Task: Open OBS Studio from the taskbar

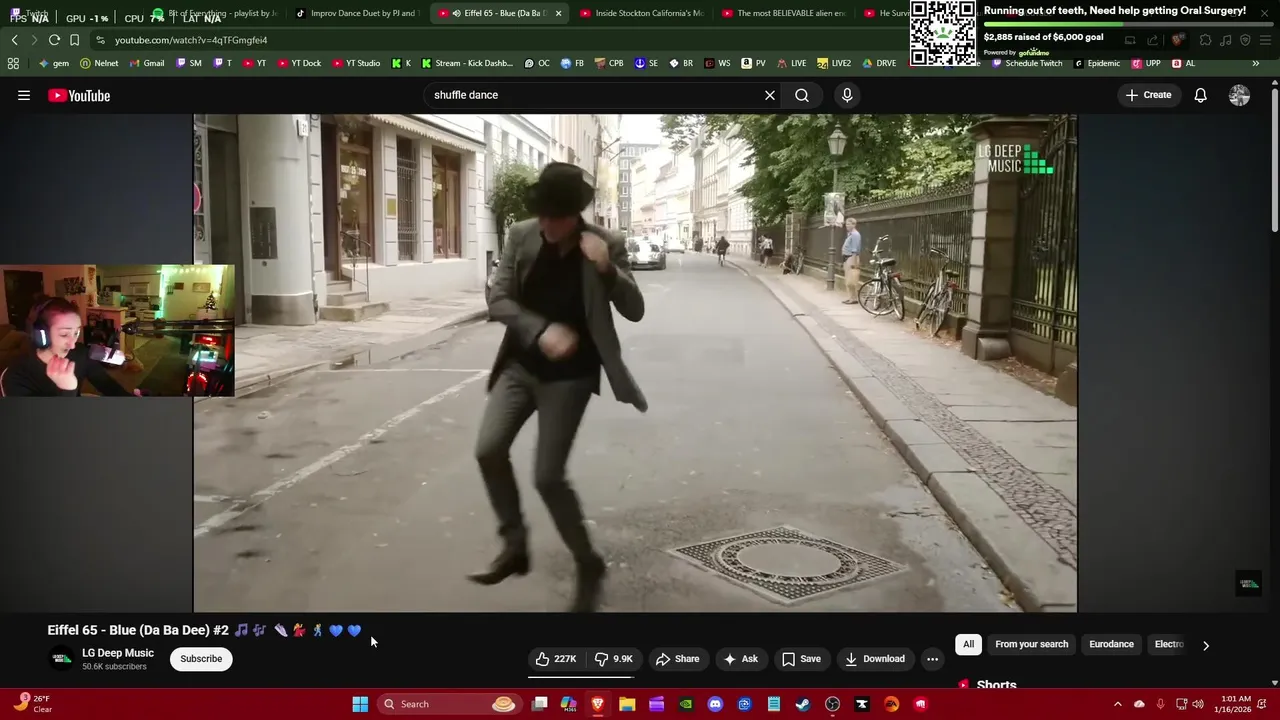Action: pos(832,704)
